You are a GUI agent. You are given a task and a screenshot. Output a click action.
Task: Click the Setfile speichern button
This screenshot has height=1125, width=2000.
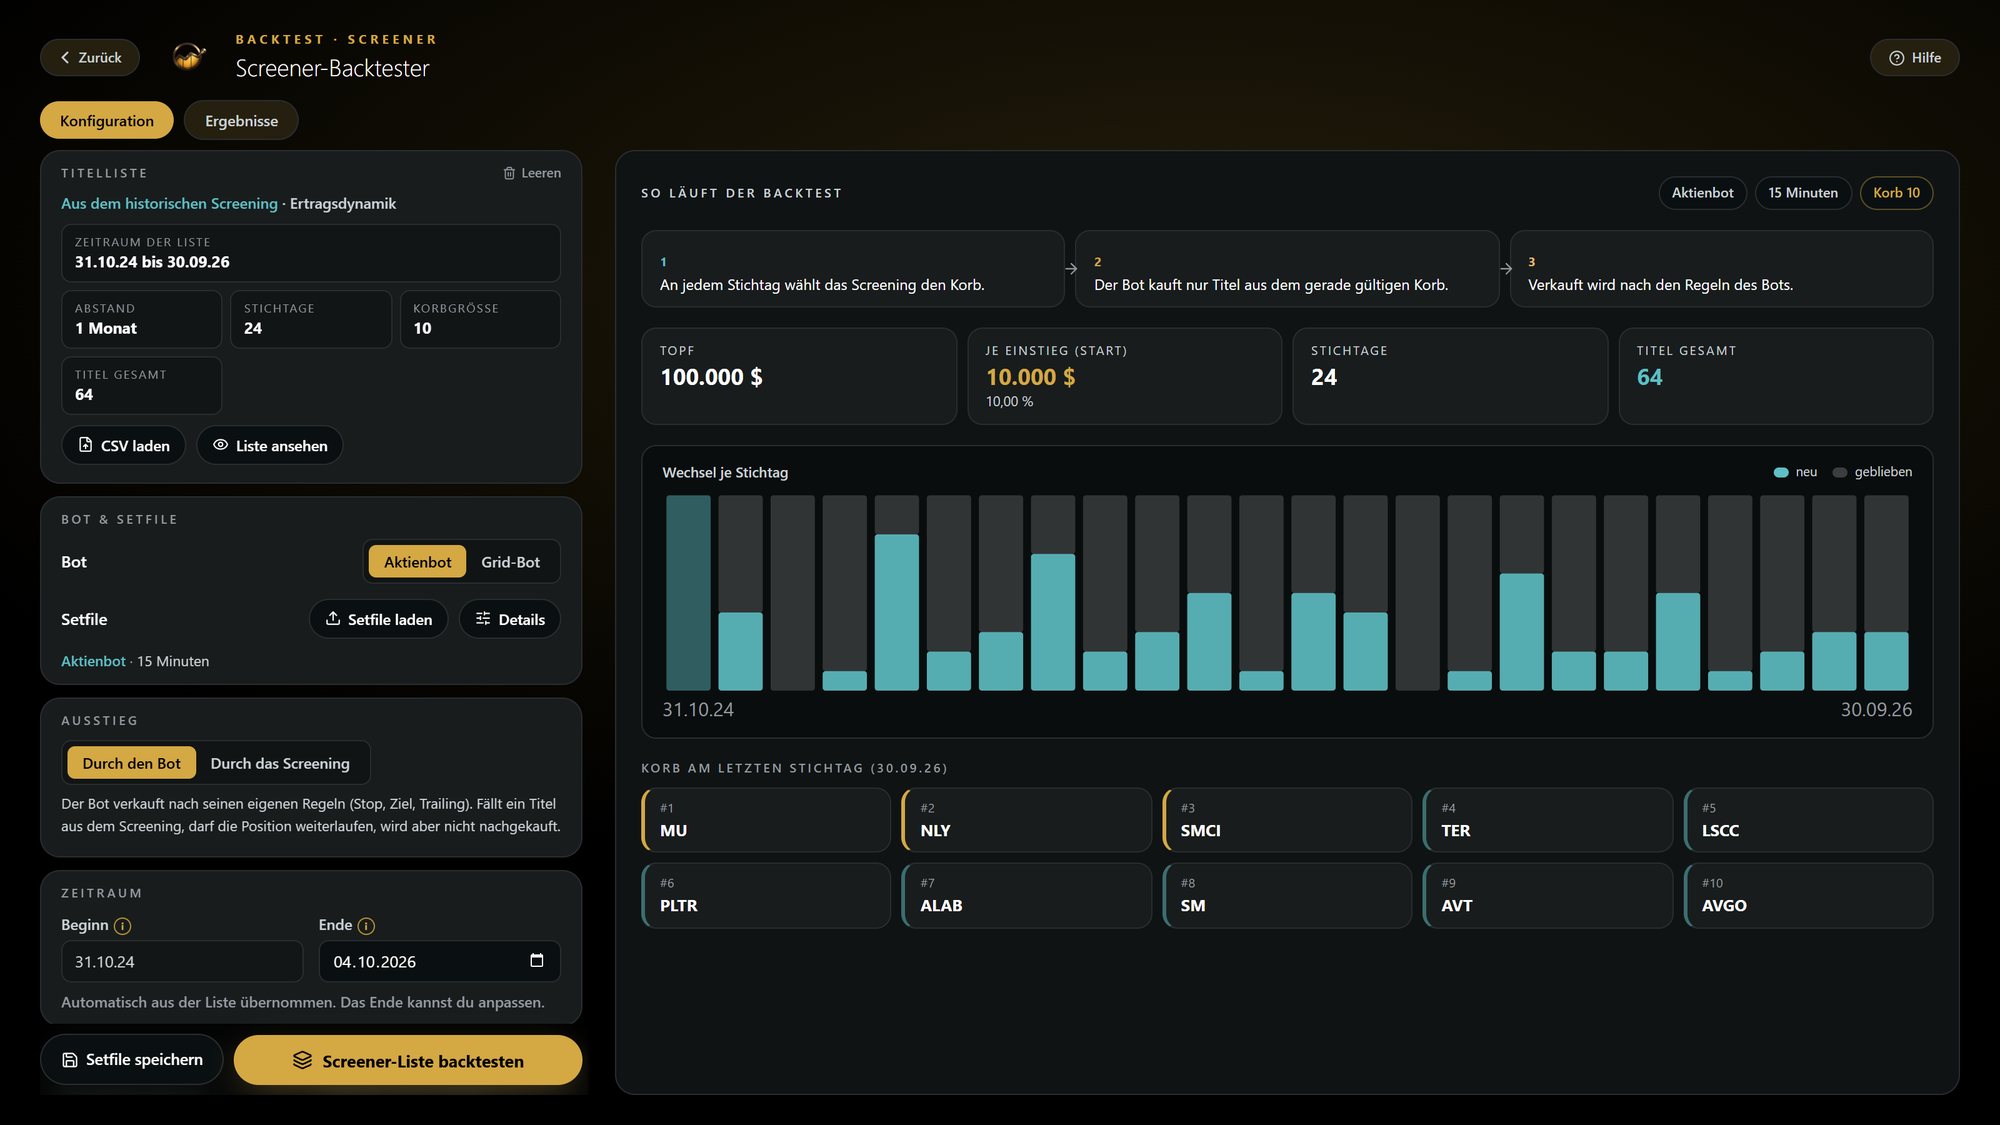point(132,1059)
